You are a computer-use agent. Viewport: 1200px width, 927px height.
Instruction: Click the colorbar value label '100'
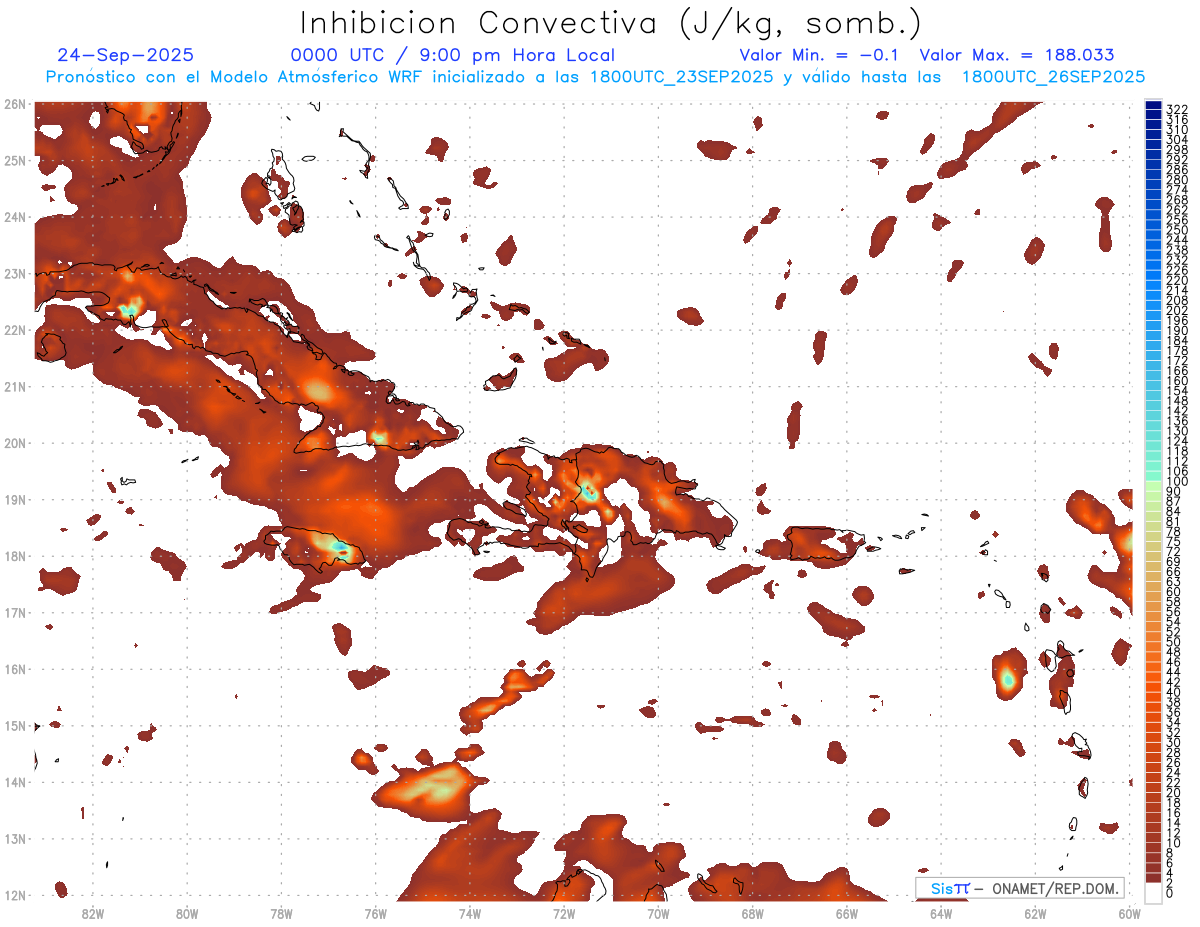pos(1176,483)
